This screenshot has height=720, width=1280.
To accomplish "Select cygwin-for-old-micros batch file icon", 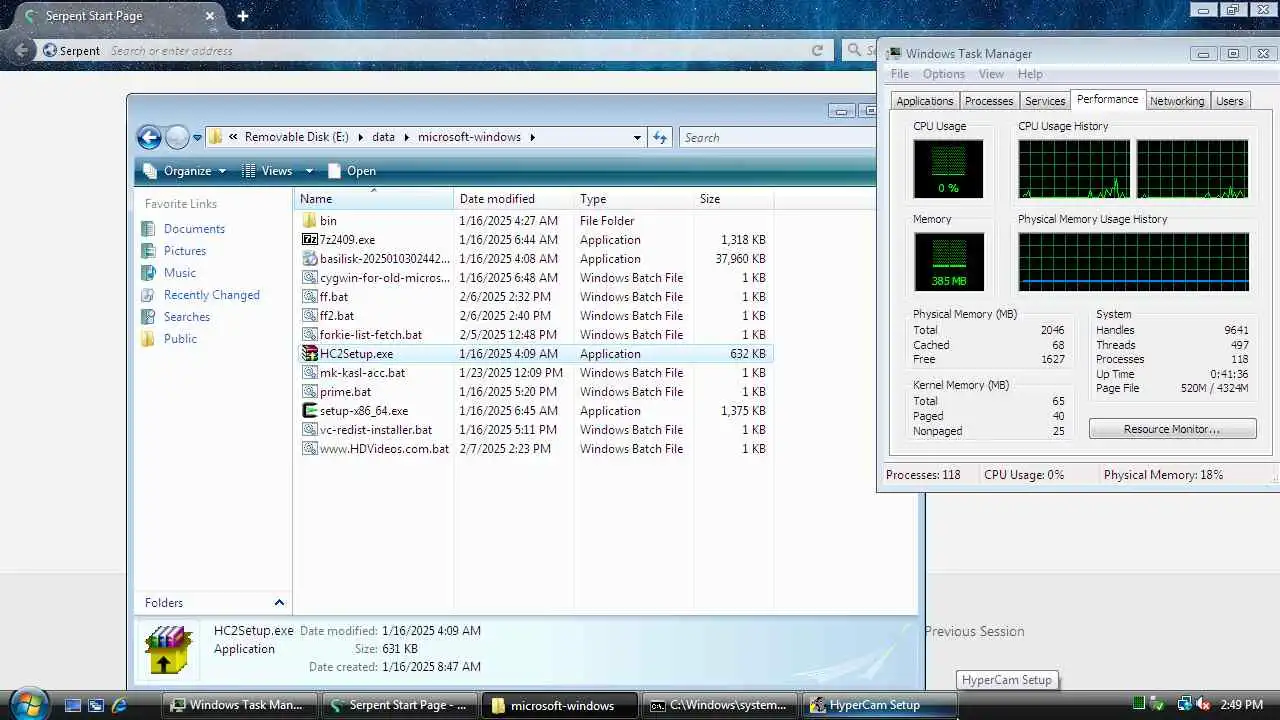I will pos(310,278).
